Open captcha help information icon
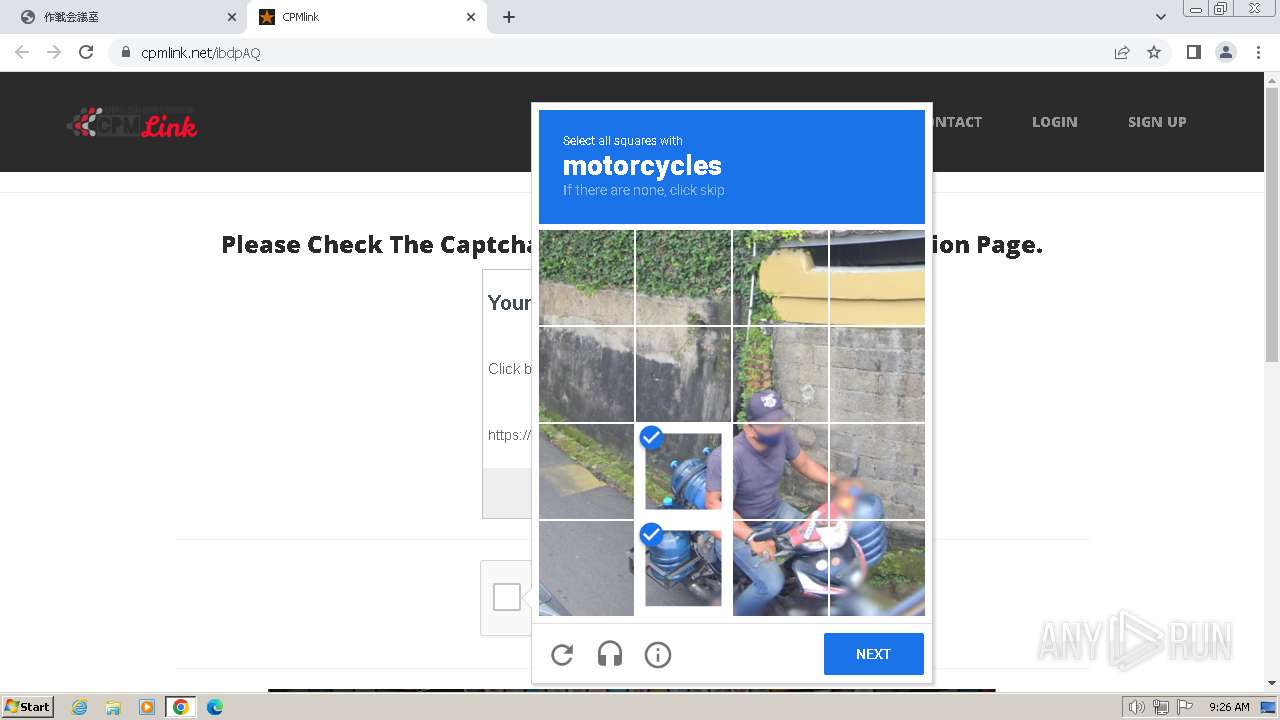 [658, 655]
